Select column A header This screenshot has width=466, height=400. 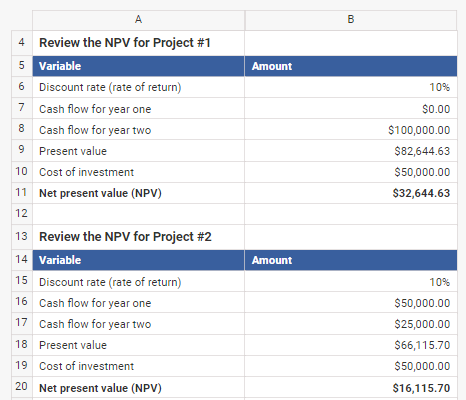point(138,20)
